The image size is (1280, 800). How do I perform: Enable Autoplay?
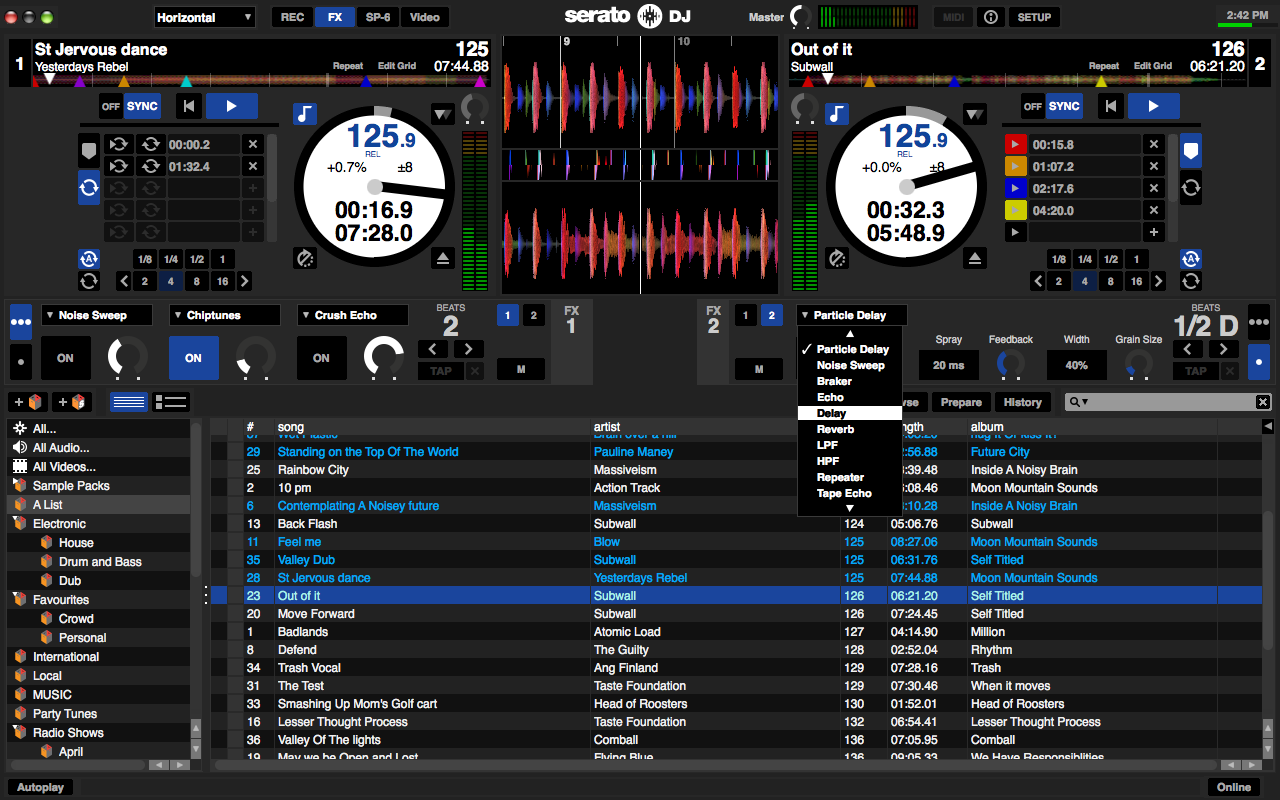[41, 787]
